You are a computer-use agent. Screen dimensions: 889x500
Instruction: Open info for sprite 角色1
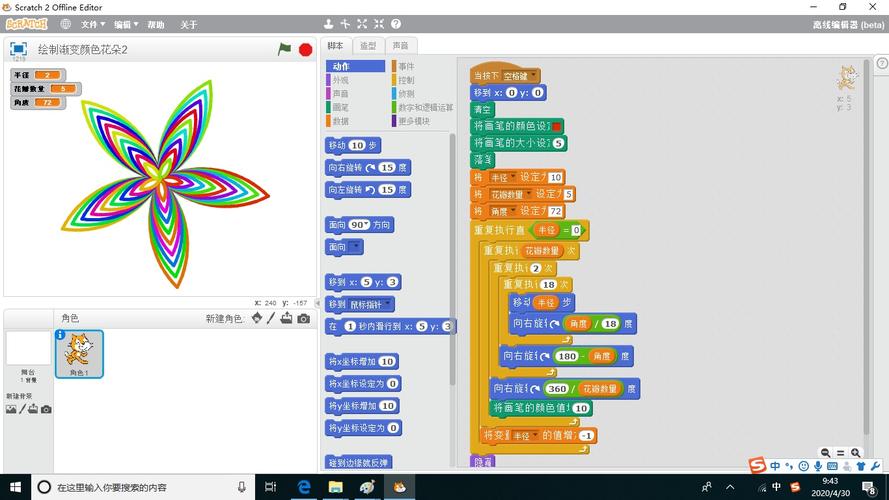click(61, 335)
